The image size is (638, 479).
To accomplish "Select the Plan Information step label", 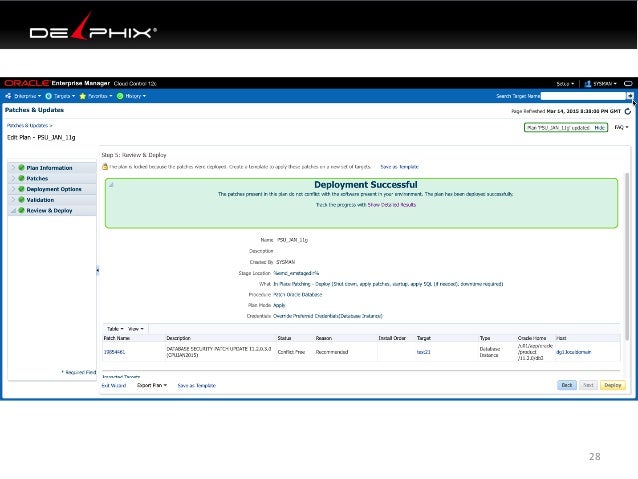I will pyautogui.click(x=49, y=168).
